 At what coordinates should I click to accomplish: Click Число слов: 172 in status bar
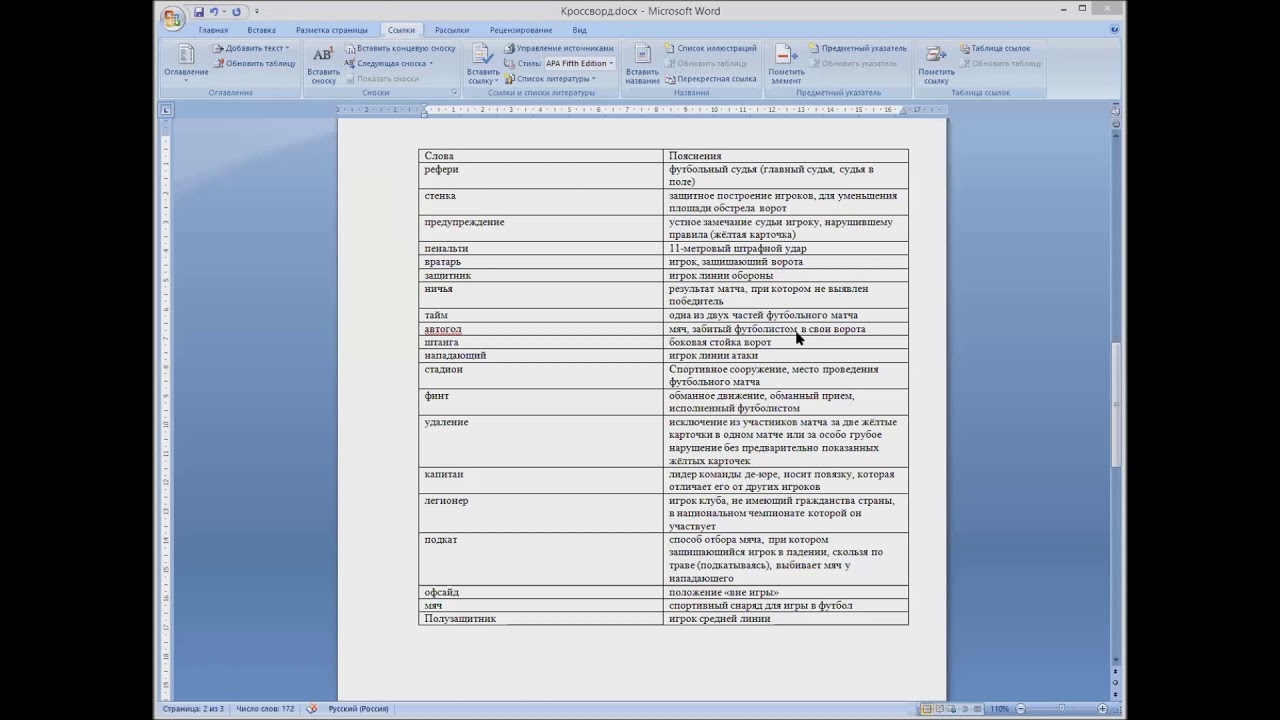click(x=265, y=709)
